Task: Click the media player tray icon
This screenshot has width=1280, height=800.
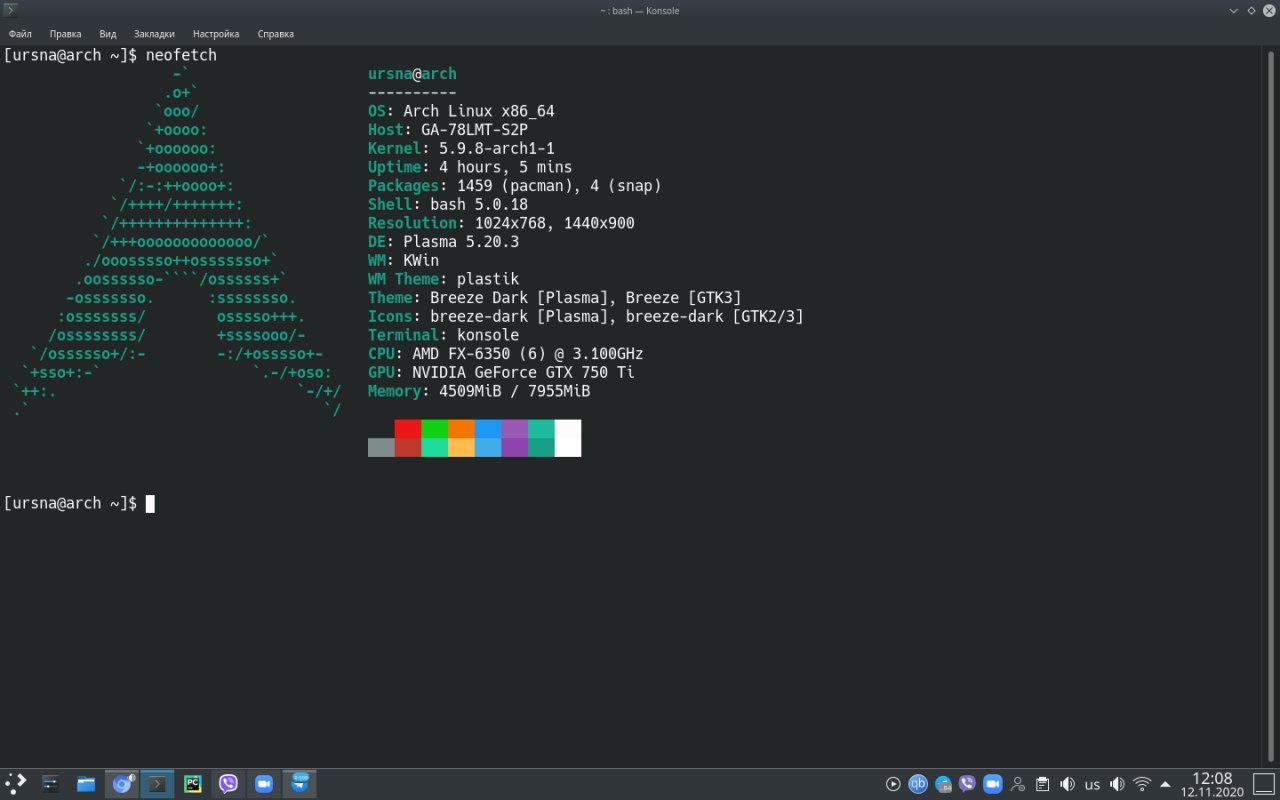Action: [x=893, y=785]
